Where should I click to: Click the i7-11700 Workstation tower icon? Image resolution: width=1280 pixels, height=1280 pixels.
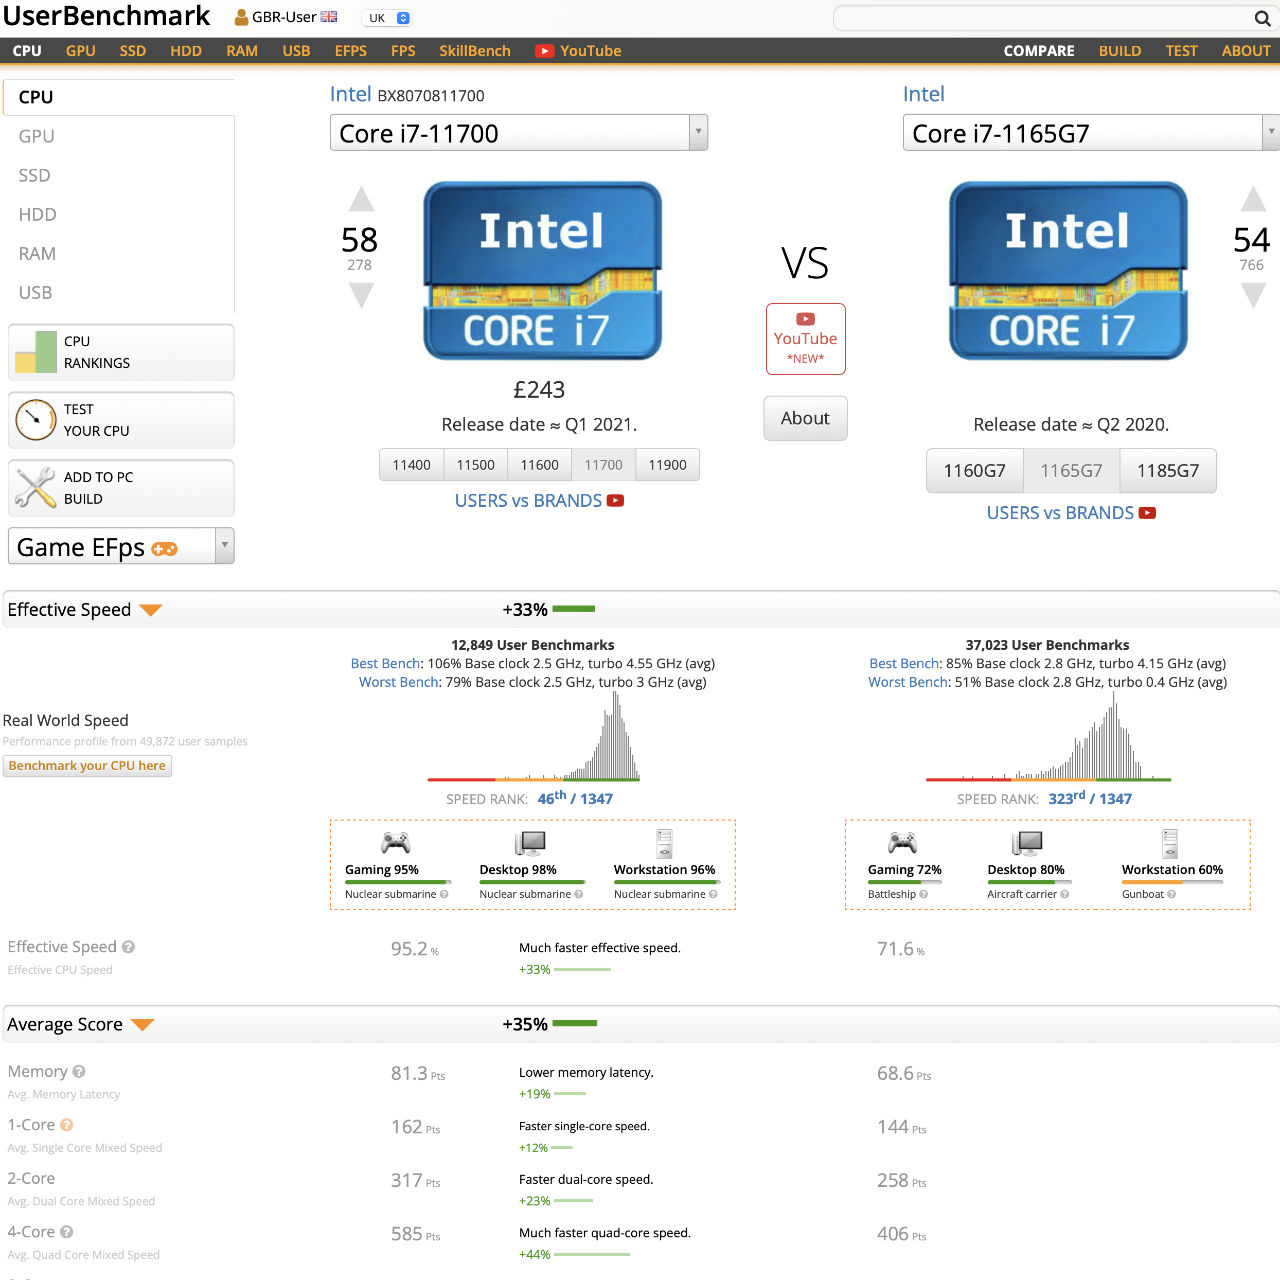(665, 843)
